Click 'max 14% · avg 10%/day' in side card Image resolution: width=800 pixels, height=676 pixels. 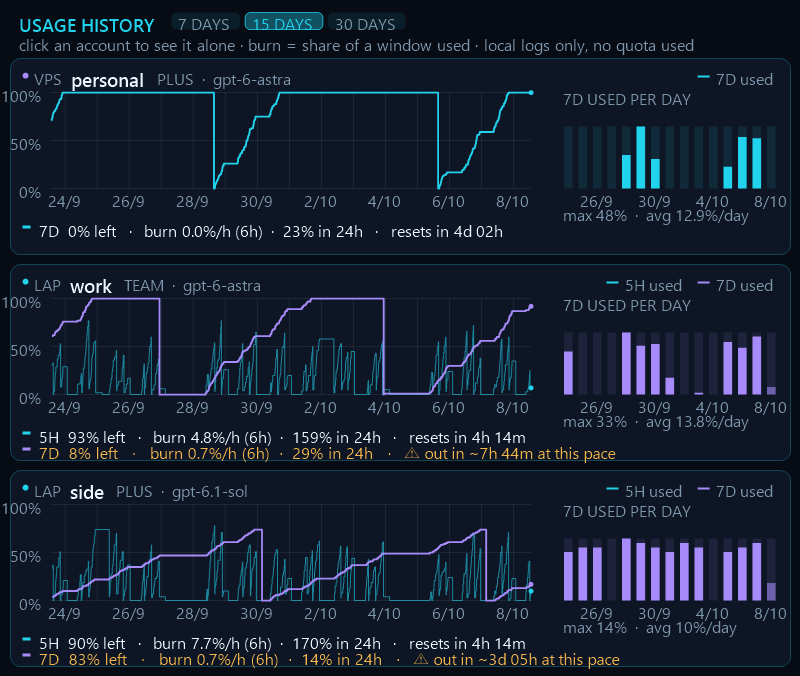click(650, 628)
